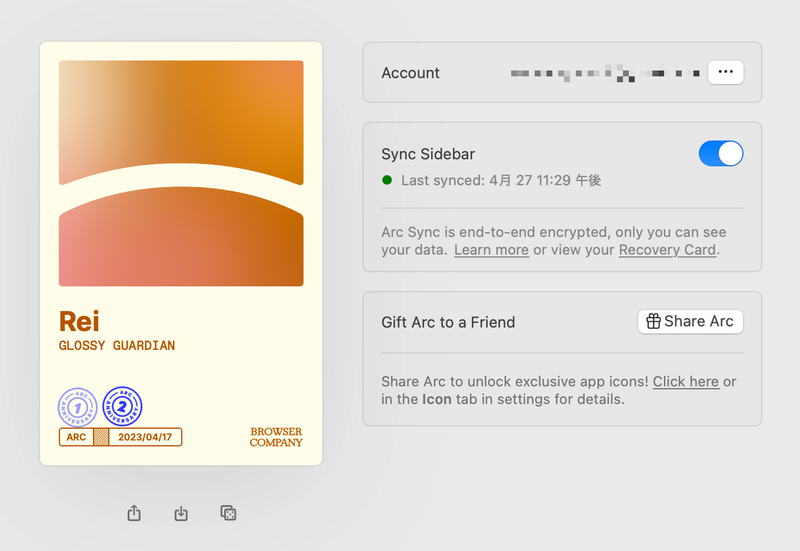This screenshot has height=551, width=800.
Task: Follow the "Click here" app icons link
Action: pos(686,381)
